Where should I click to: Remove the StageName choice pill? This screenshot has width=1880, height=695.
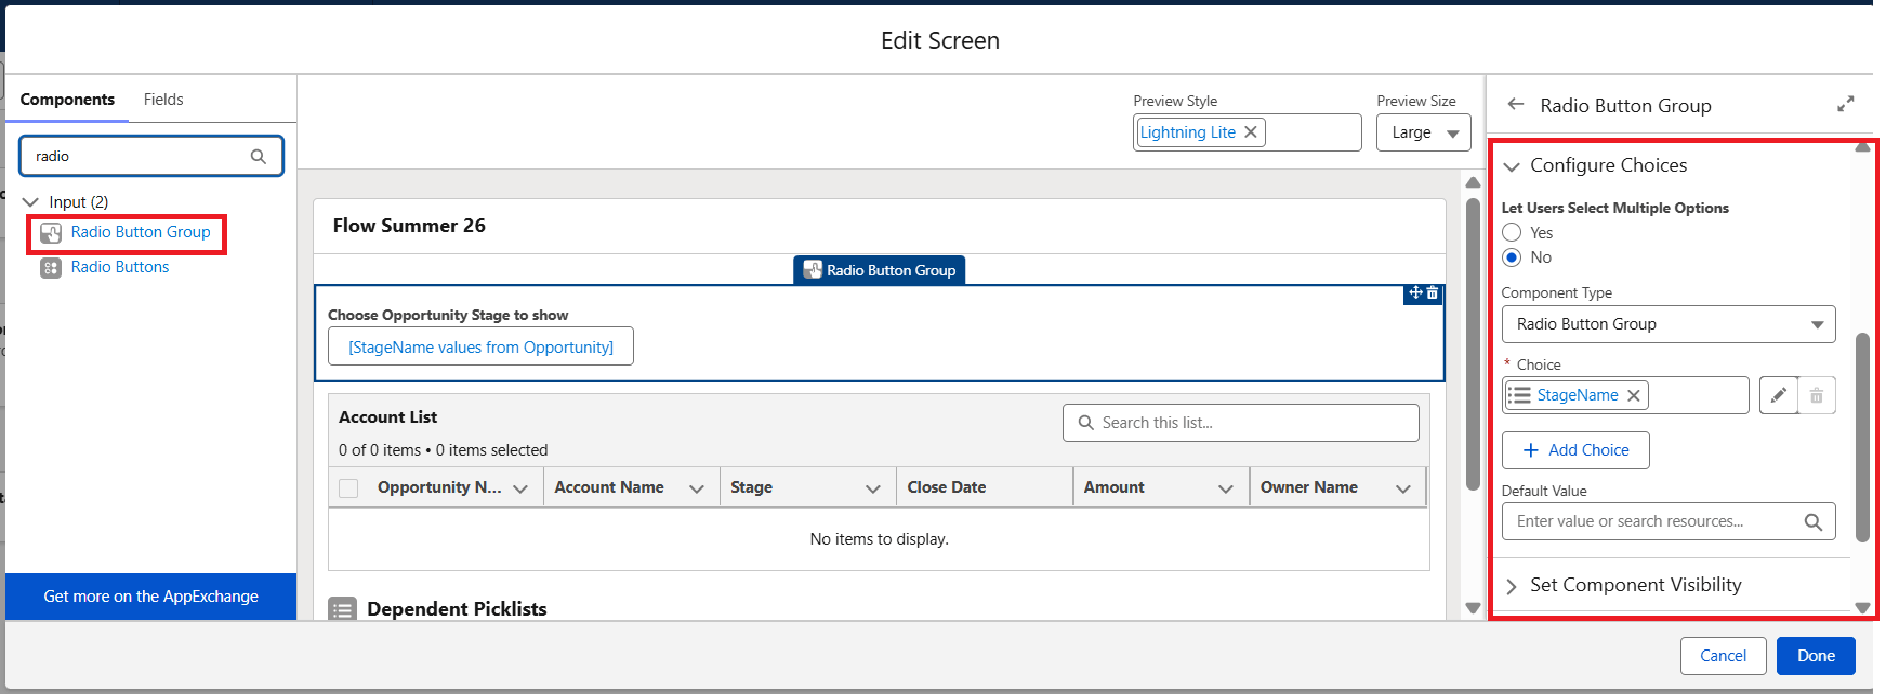click(1633, 395)
